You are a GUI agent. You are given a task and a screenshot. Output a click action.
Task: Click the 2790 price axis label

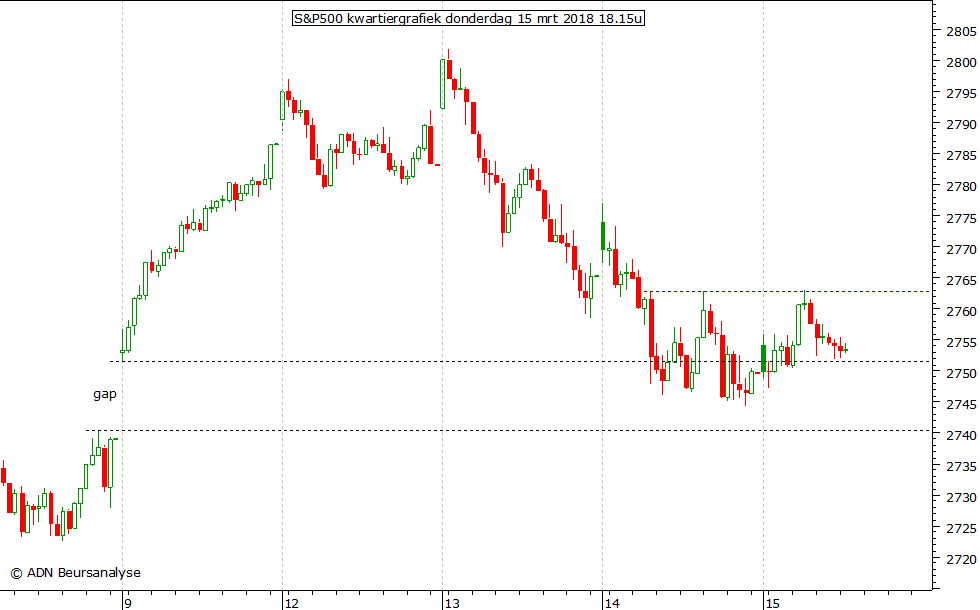pyautogui.click(x=961, y=124)
